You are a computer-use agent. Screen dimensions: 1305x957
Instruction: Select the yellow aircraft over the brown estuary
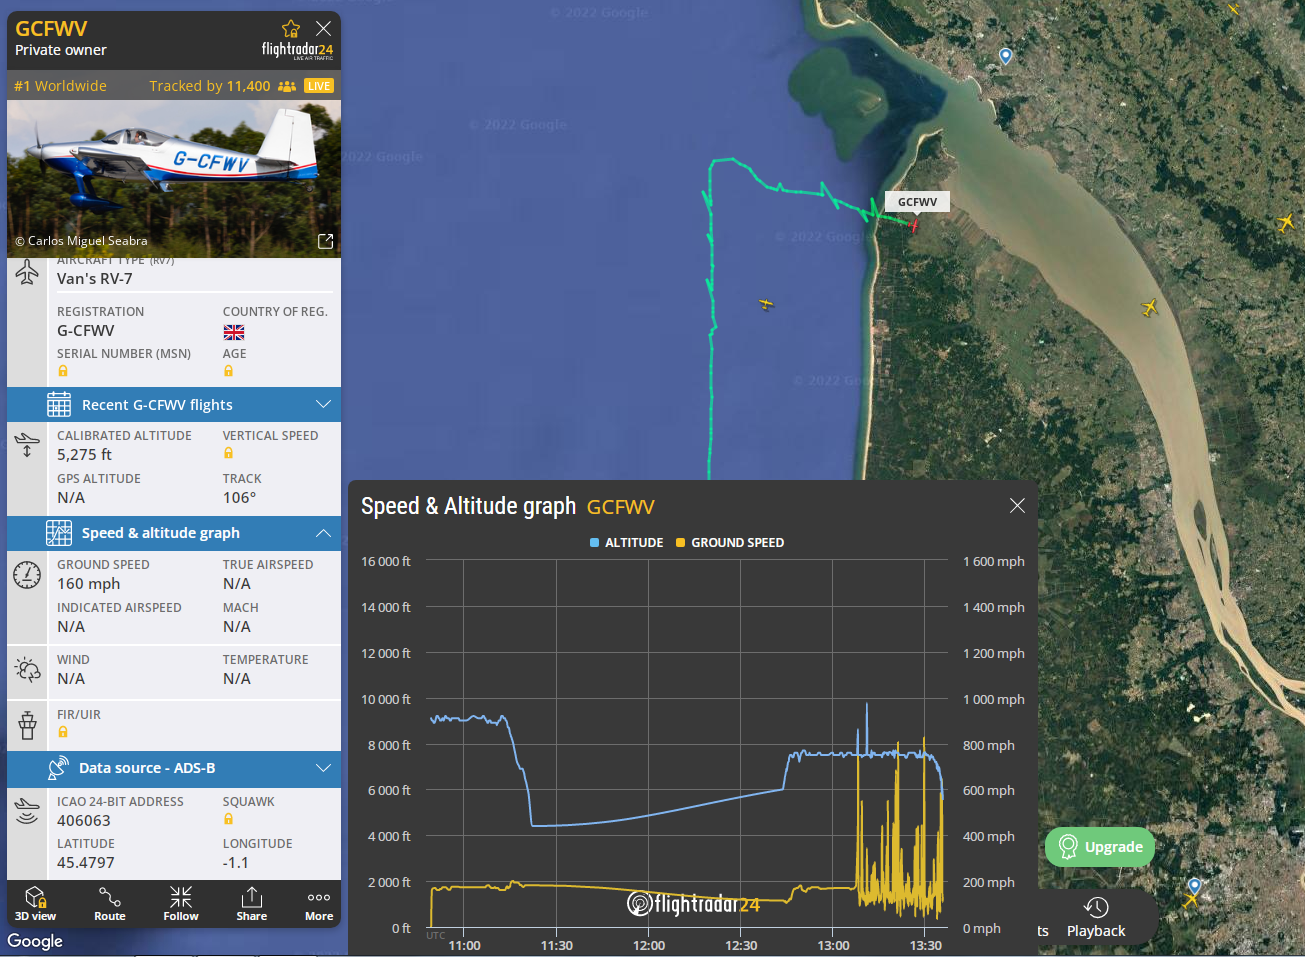click(x=1150, y=307)
